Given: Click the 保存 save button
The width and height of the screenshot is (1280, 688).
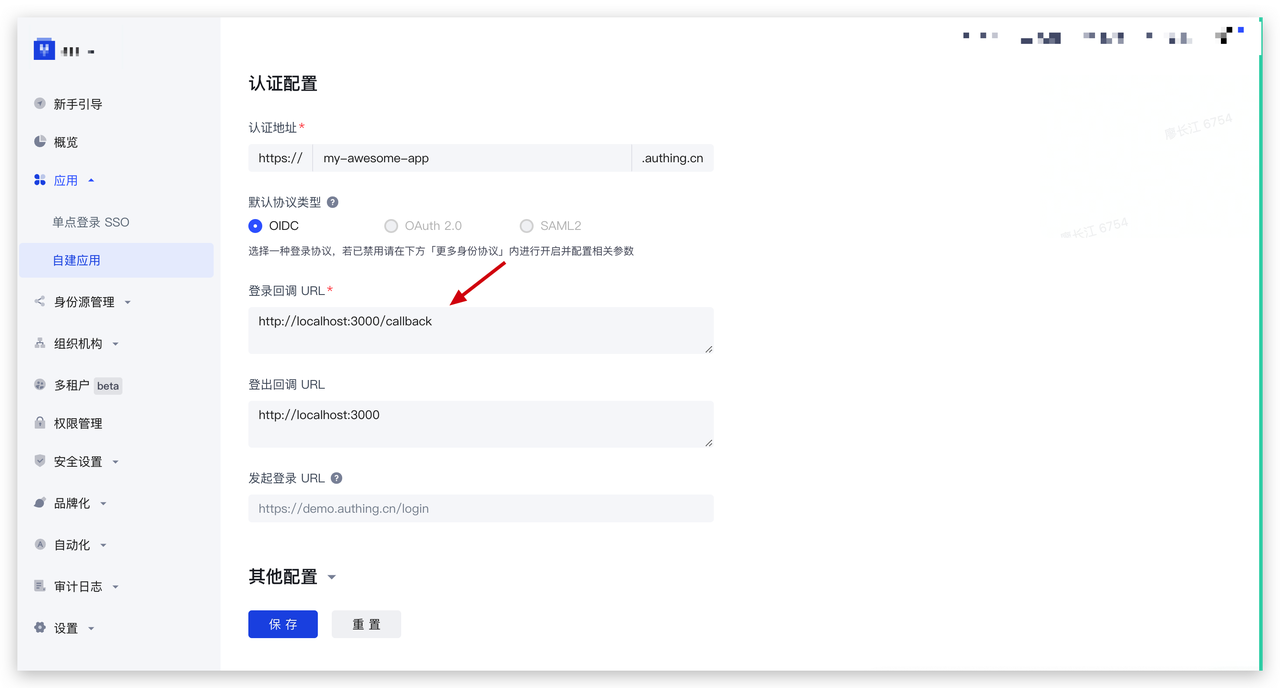Looking at the screenshot, I should [282, 623].
